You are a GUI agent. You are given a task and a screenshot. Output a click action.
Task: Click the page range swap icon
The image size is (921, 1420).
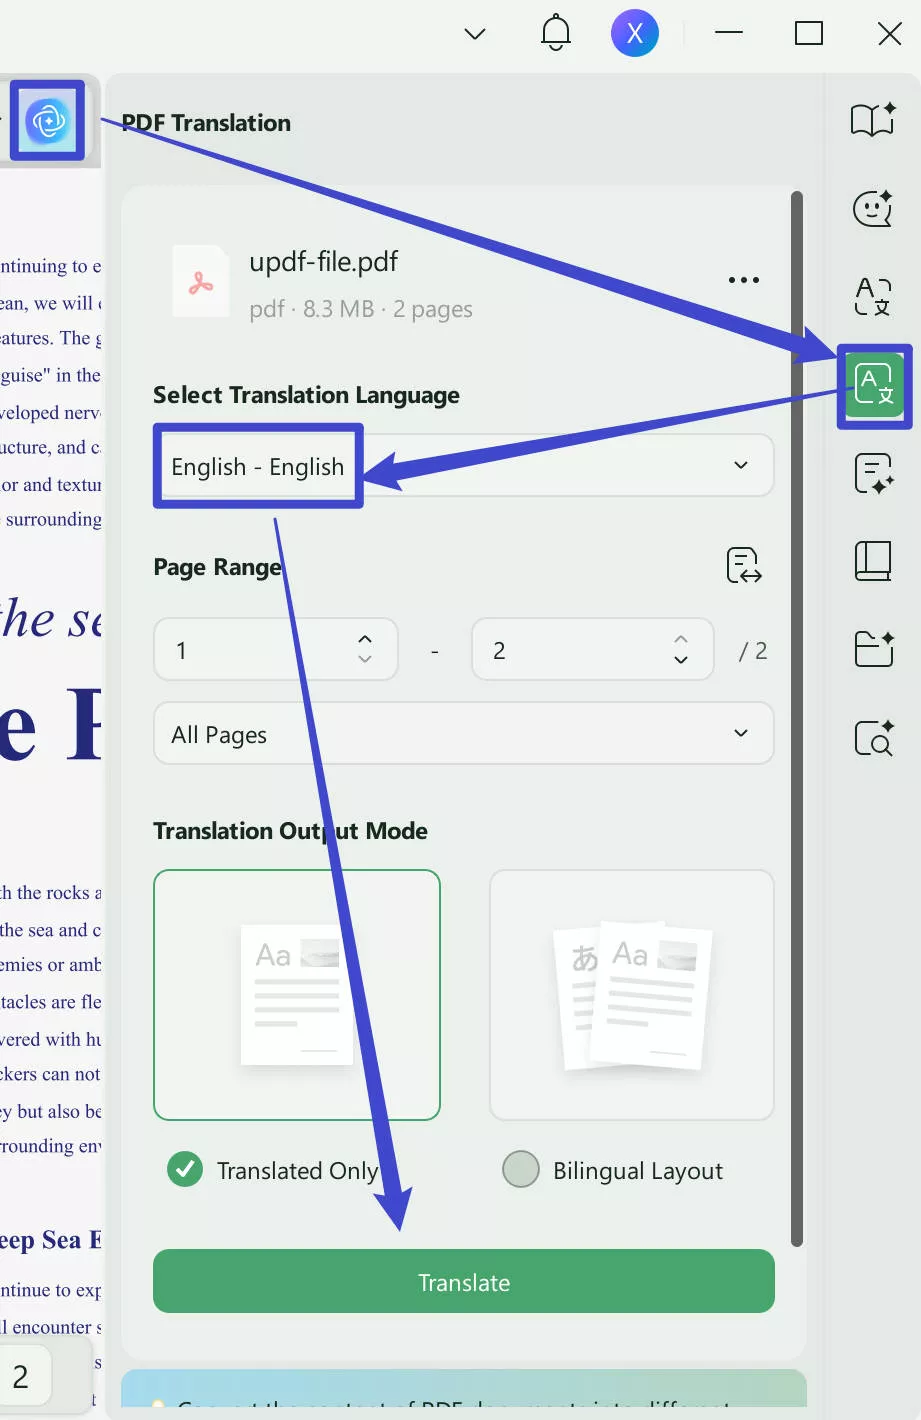pos(743,566)
